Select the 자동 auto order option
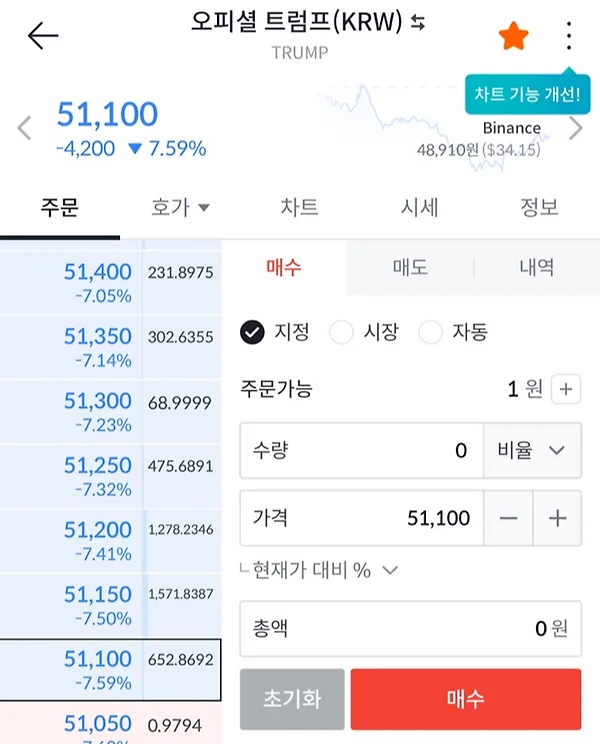This screenshot has height=744, width=600. pos(453,332)
